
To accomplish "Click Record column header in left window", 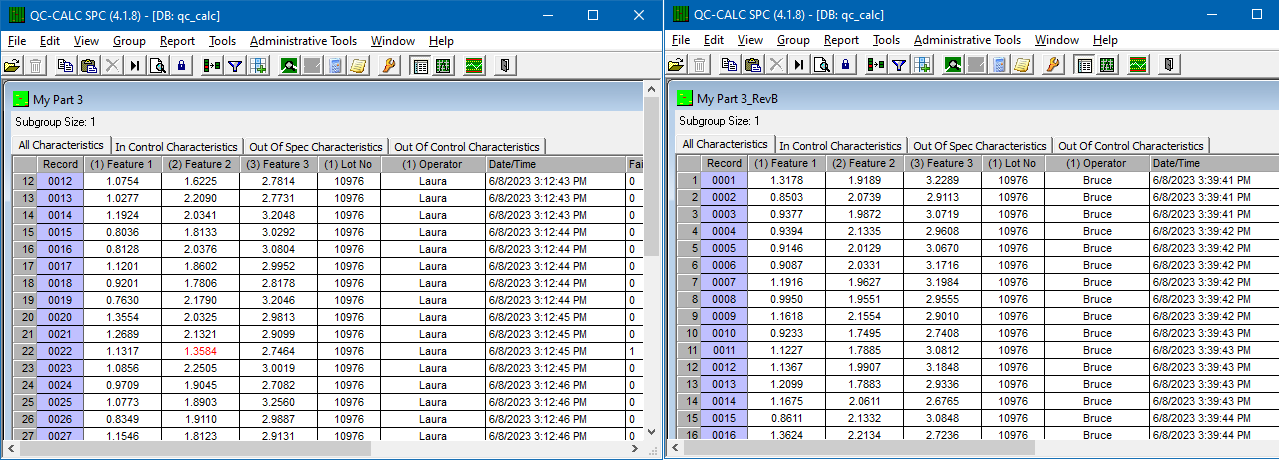I will [60, 164].
